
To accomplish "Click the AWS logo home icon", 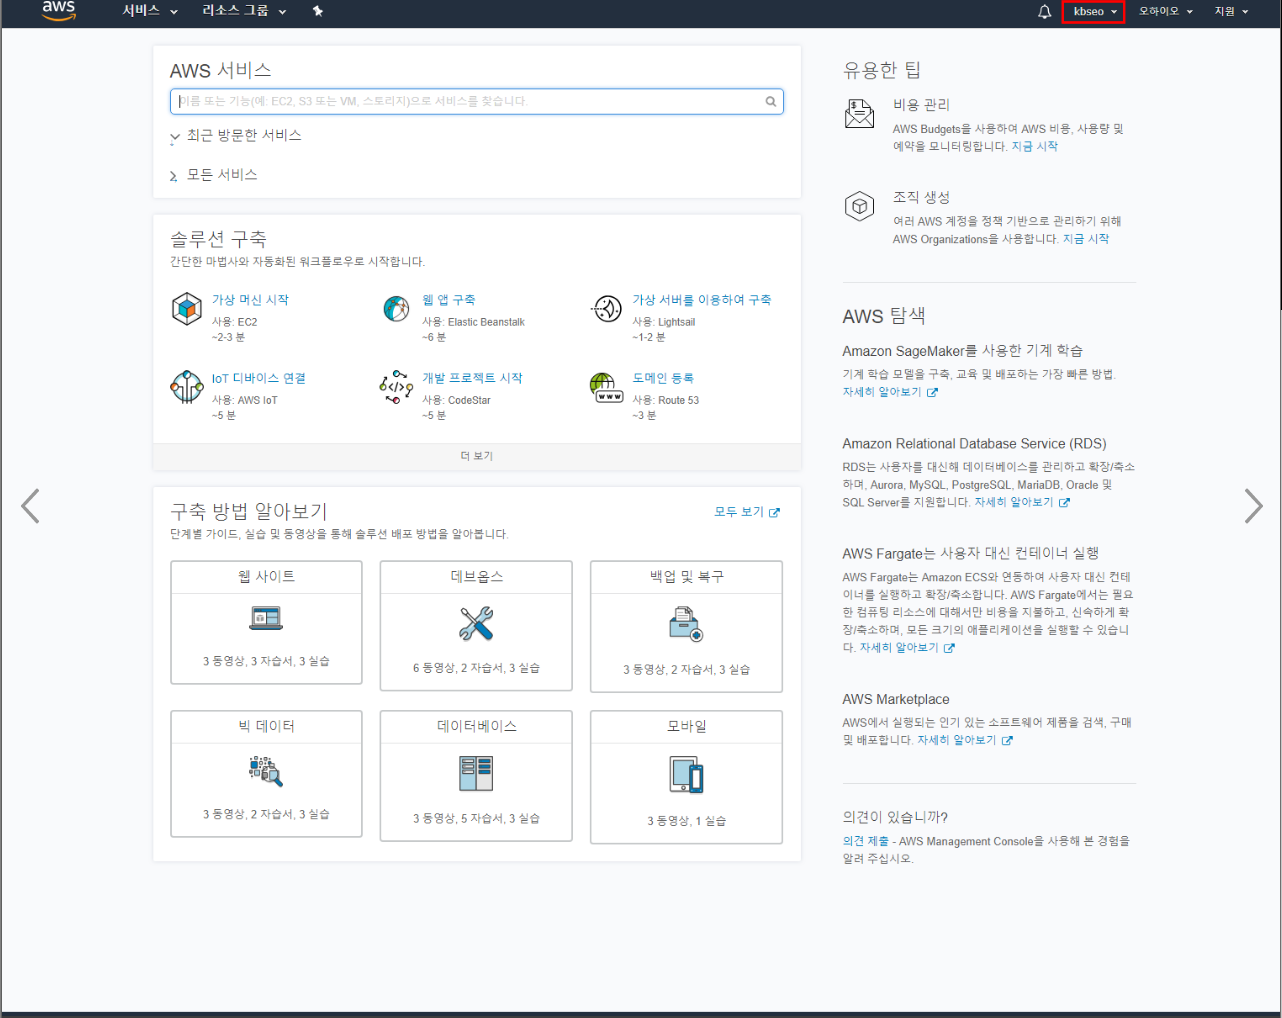I will point(58,10).
